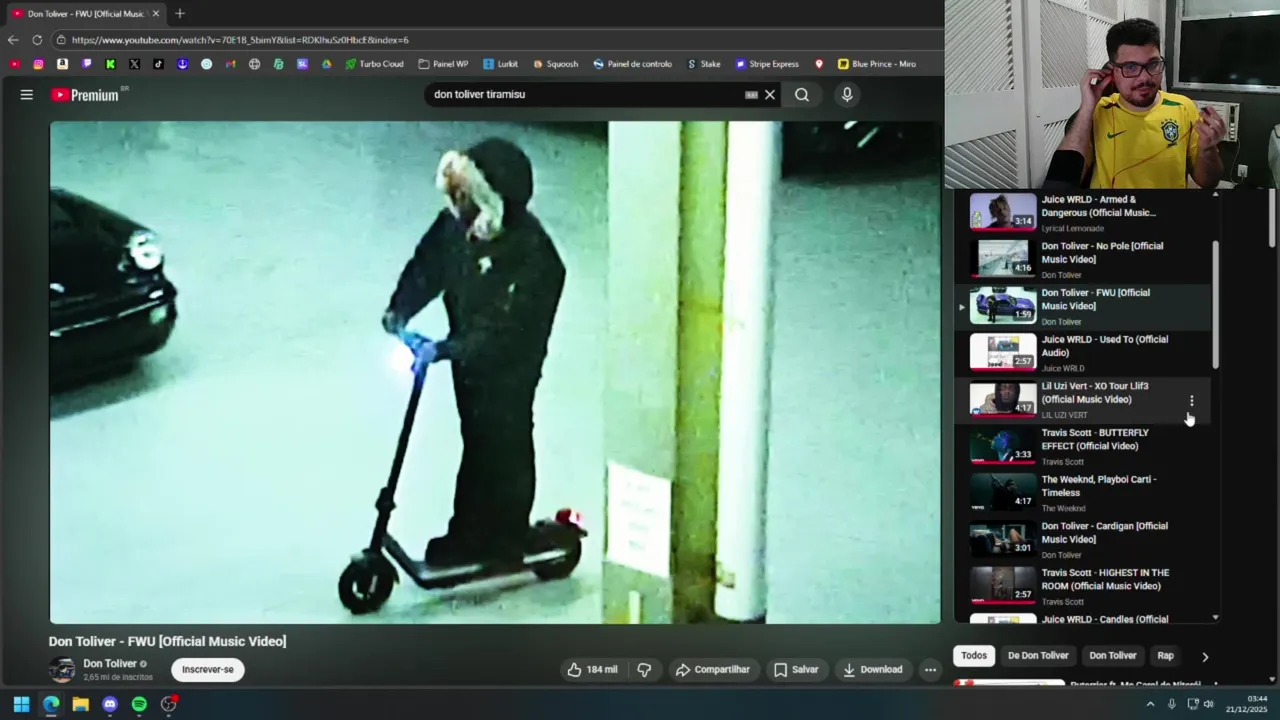Open the Stake bookmark

[x=704, y=64]
